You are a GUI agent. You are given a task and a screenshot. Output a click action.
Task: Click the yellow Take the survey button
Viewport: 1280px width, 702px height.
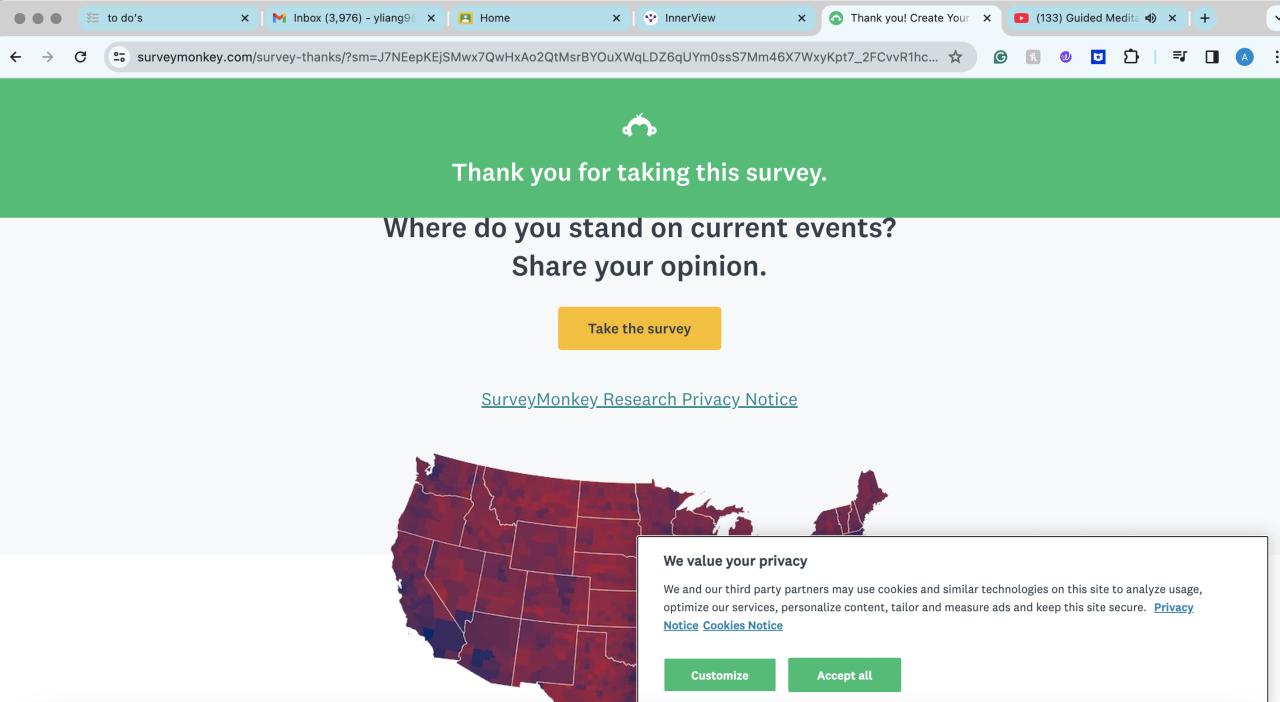639,328
